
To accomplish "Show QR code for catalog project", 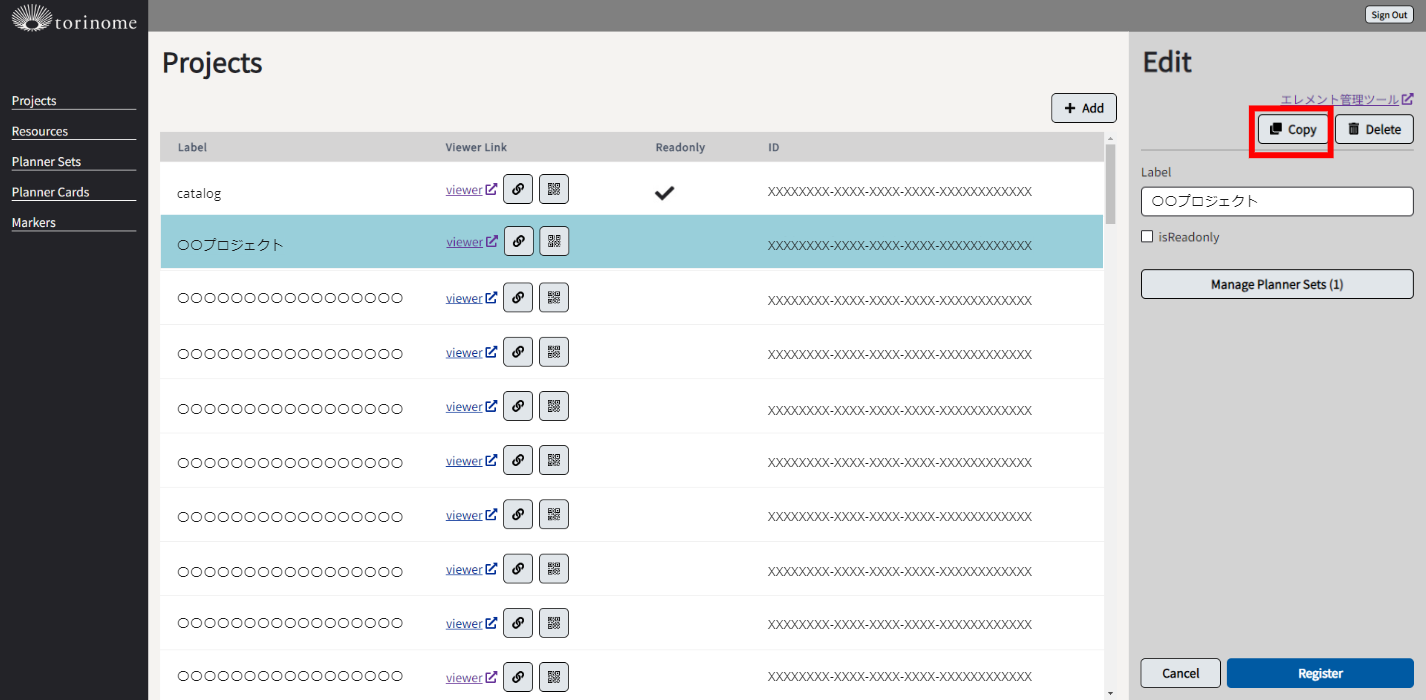I will point(554,189).
